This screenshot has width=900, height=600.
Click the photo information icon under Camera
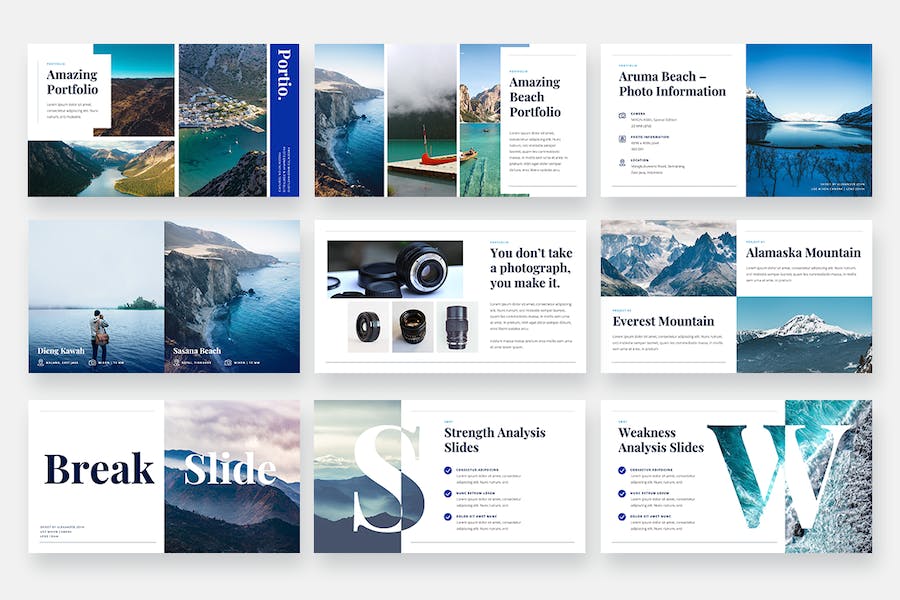[622, 140]
